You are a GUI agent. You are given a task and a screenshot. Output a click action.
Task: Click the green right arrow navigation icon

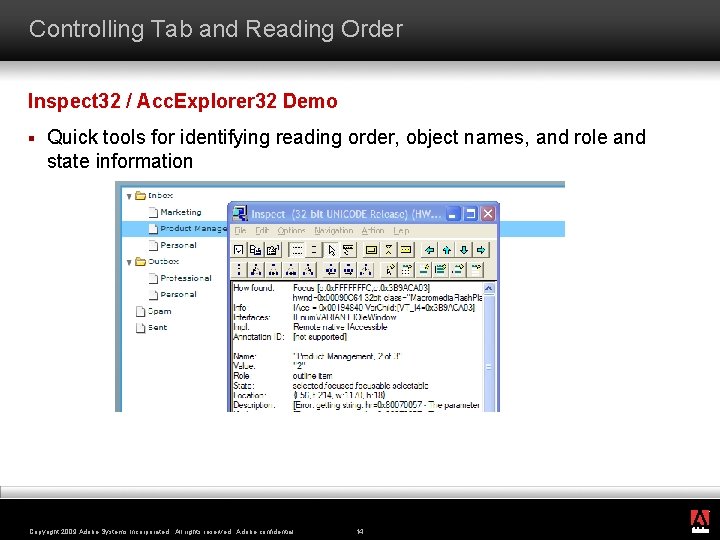click(481, 250)
